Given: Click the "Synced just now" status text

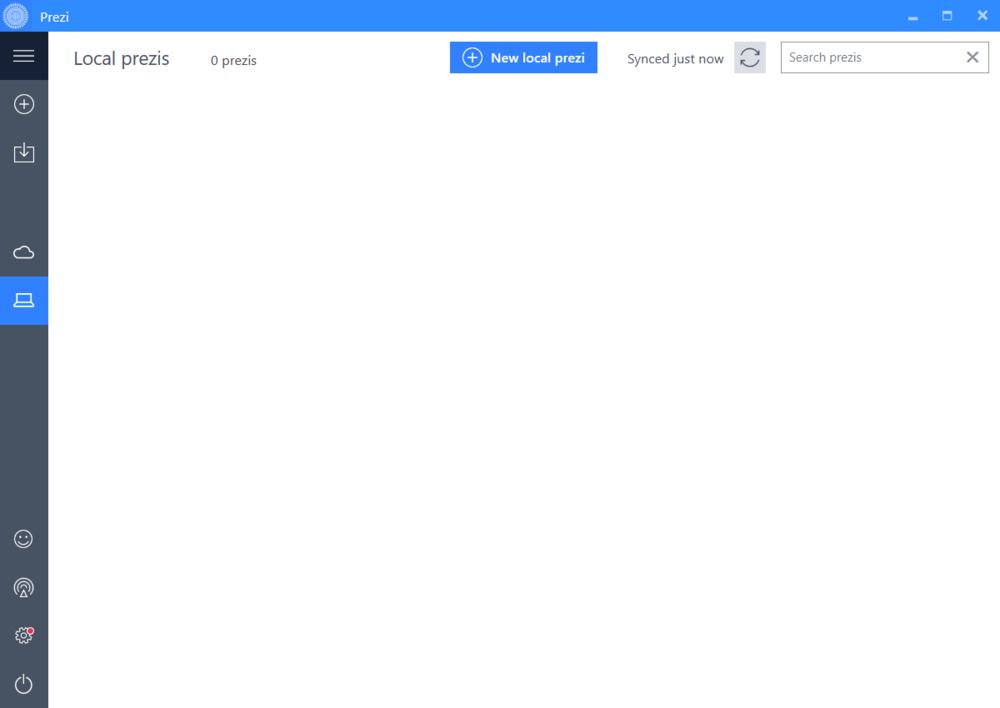Looking at the screenshot, I should click(675, 59).
